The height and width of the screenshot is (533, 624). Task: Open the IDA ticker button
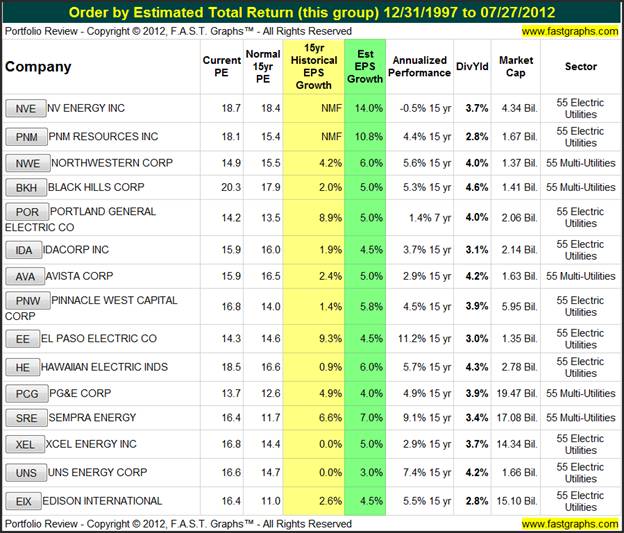pos(24,250)
